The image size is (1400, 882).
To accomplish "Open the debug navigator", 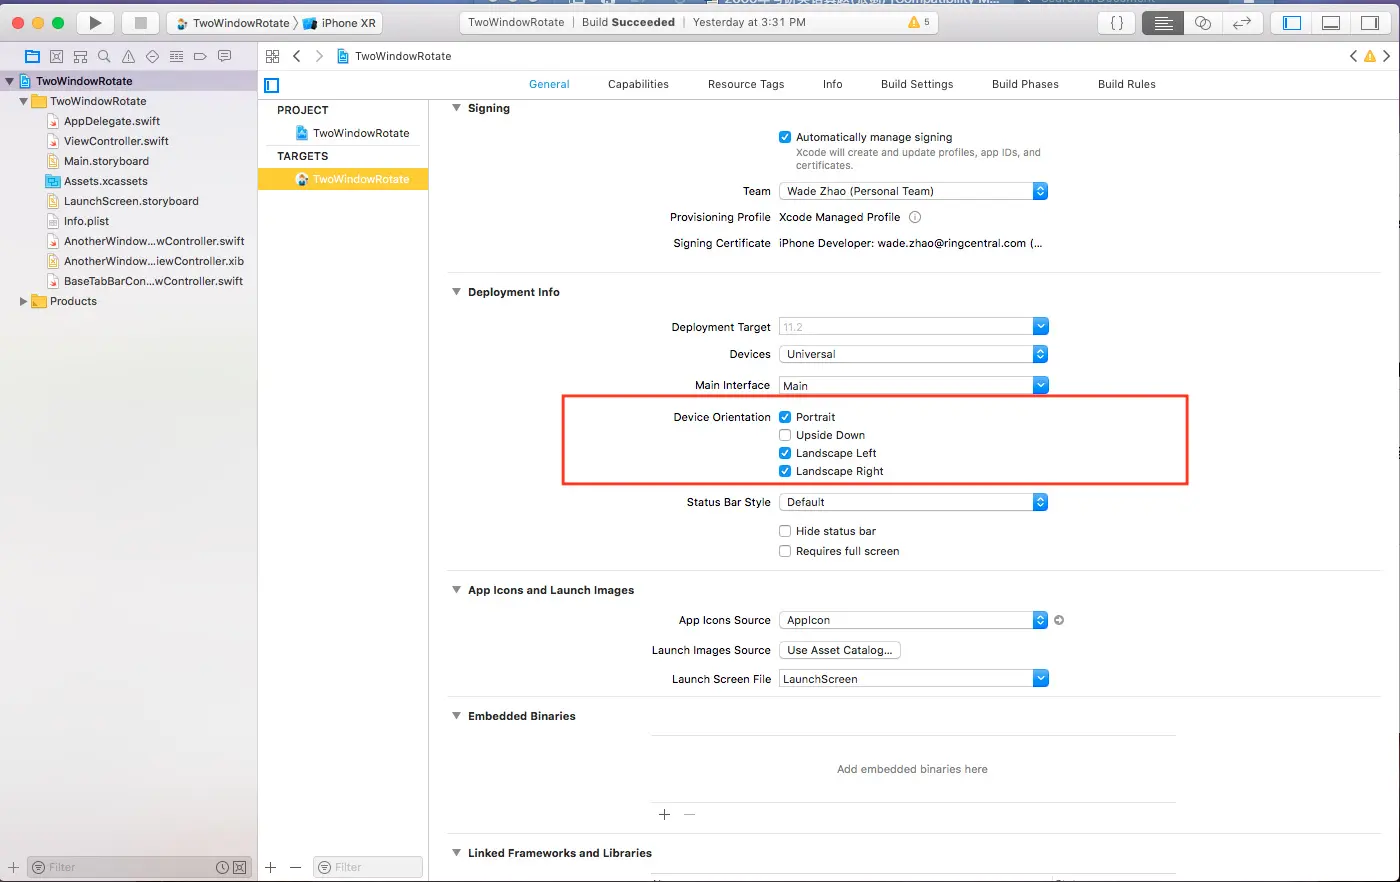I will (x=176, y=56).
